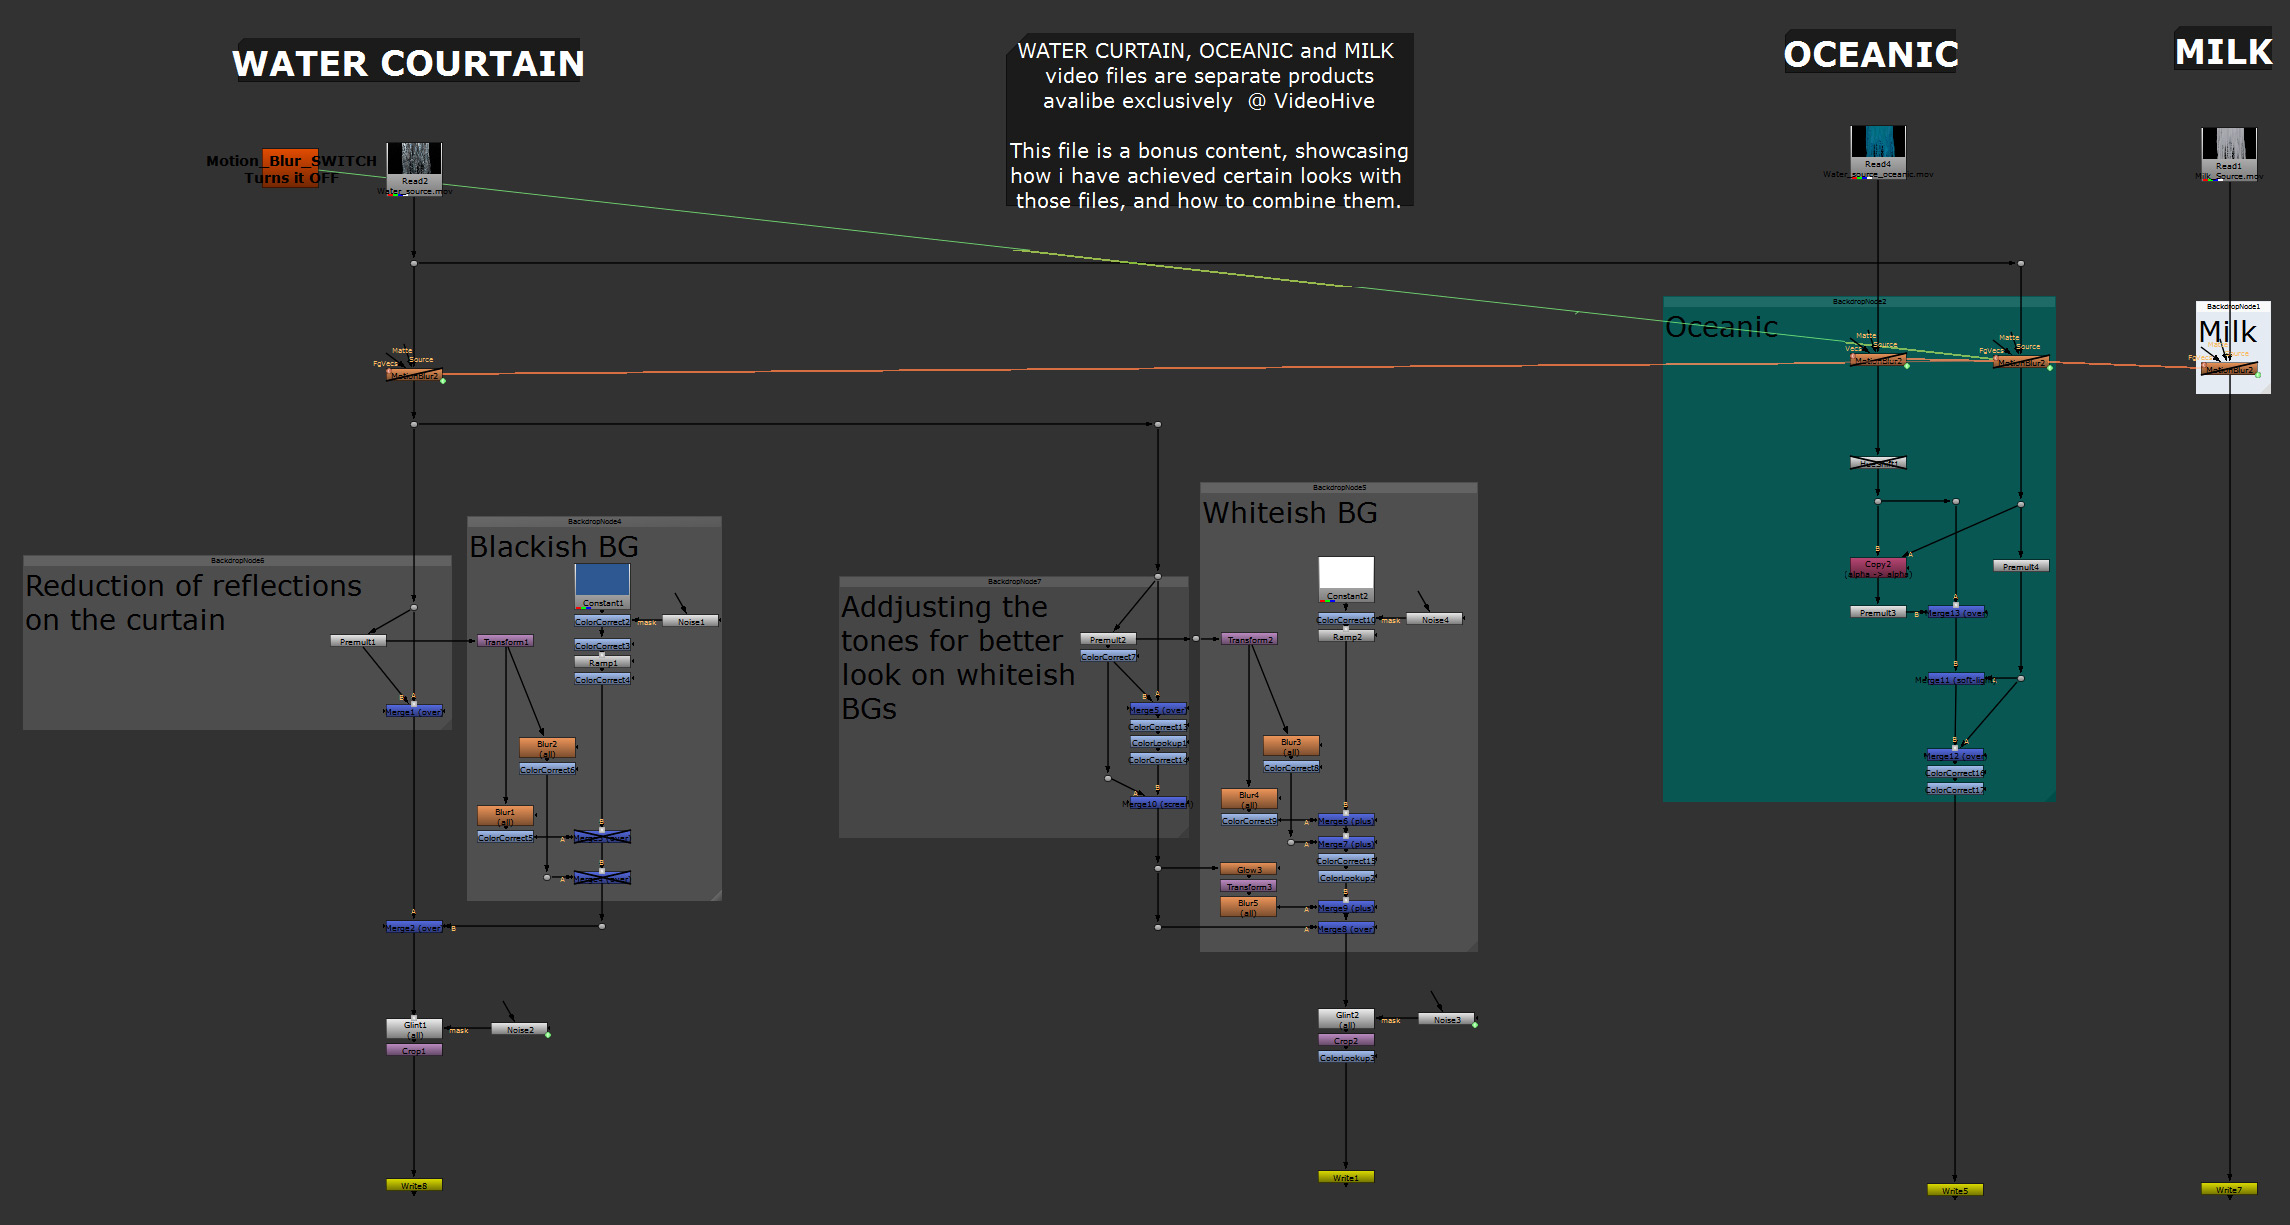Select the Blur4 node
This screenshot has width=2290, height=1225.
pos(1249,799)
